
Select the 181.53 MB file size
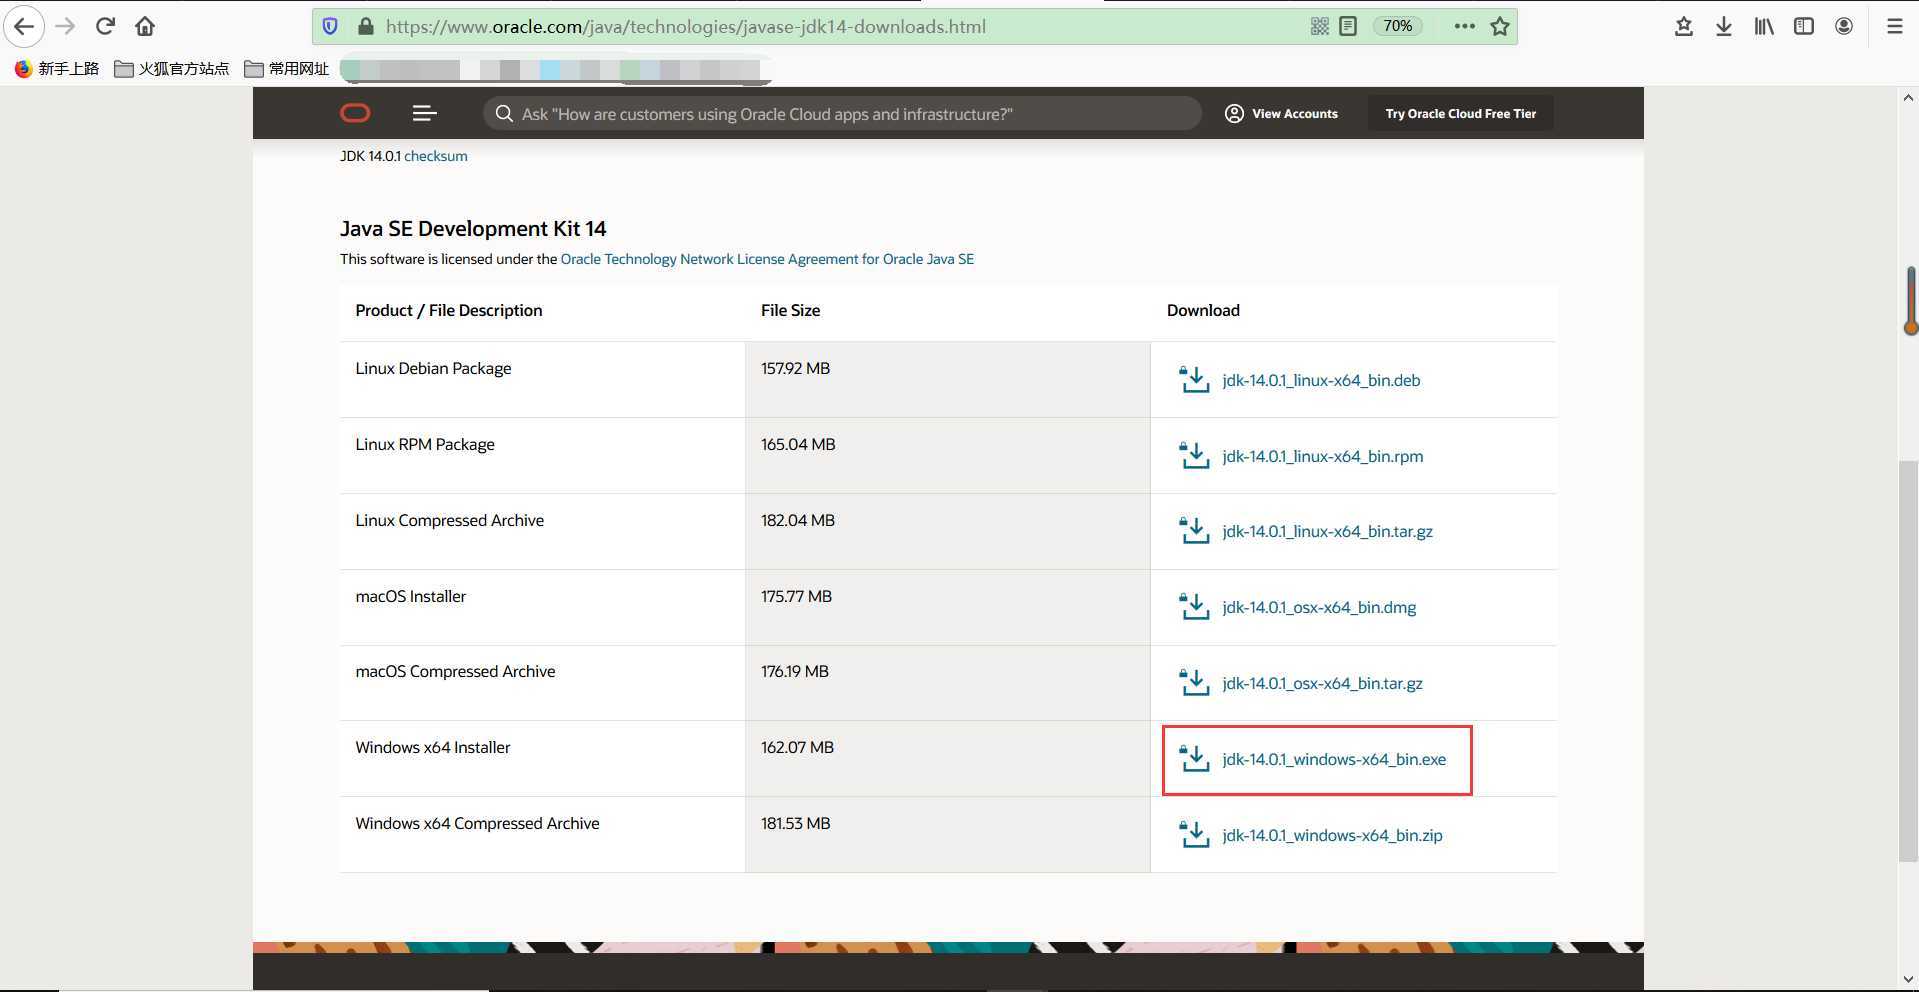tap(795, 823)
